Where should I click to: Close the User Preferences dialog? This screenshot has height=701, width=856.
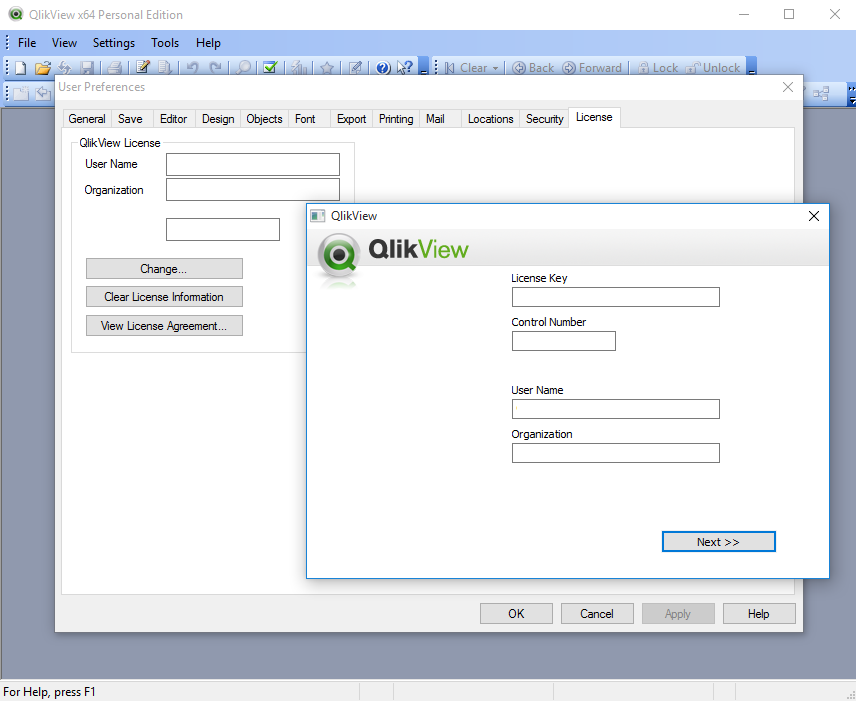coord(787,87)
